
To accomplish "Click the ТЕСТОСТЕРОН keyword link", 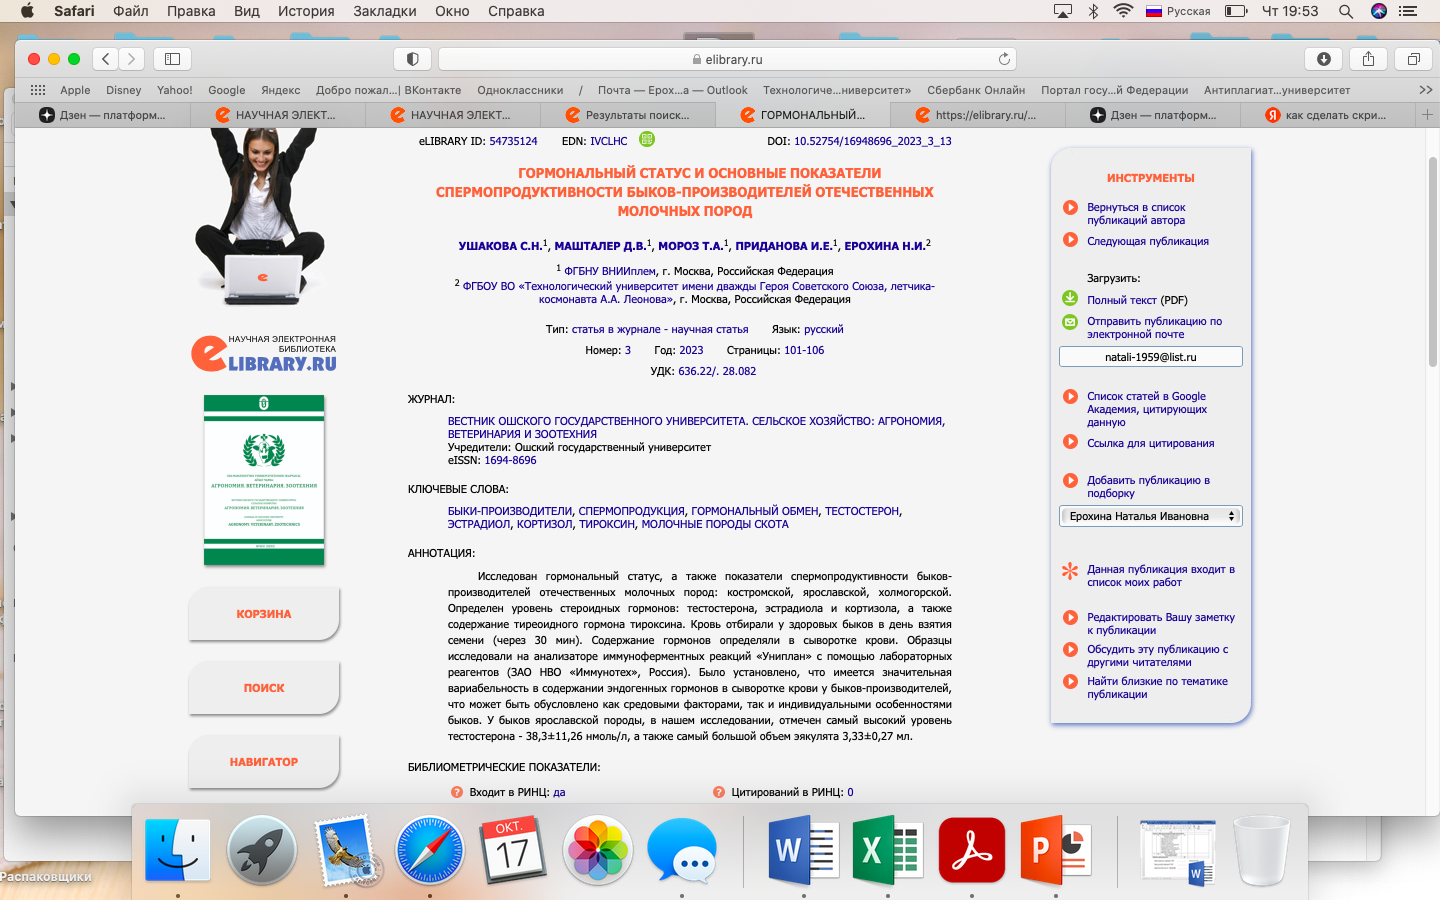I will (862, 511).
